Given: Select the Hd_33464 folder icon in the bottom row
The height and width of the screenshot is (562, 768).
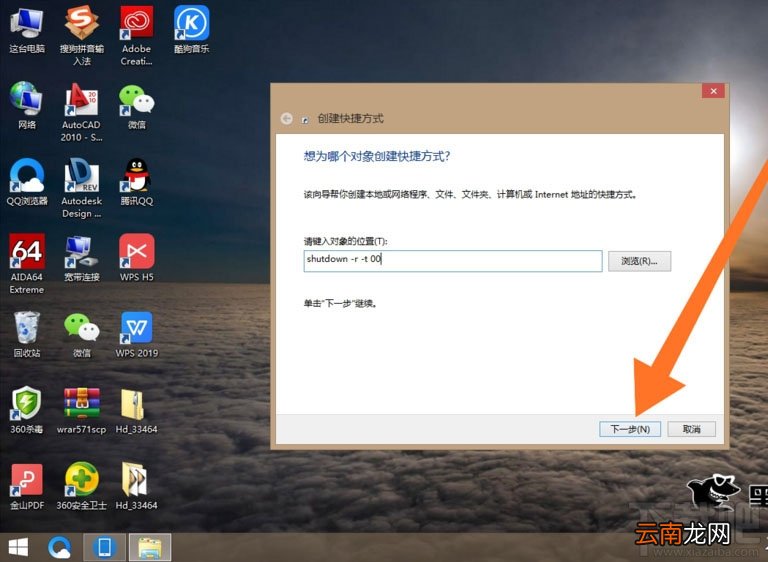Looking at the screenshot, I should pyautogui.click(x=137, y=486).
